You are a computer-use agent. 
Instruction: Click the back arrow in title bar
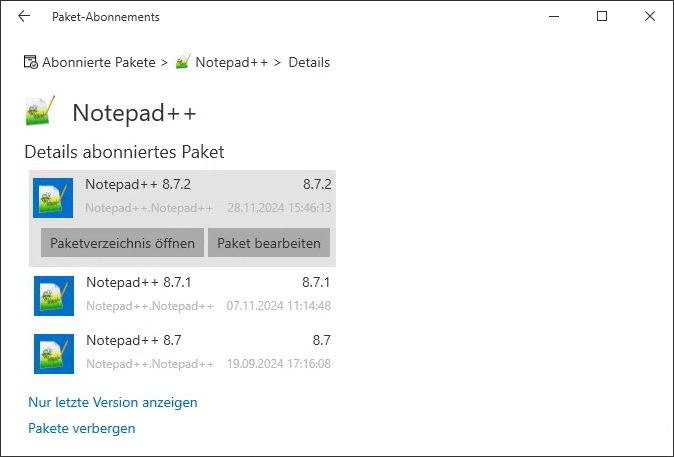pyautogui.click(x=24, y=17)
